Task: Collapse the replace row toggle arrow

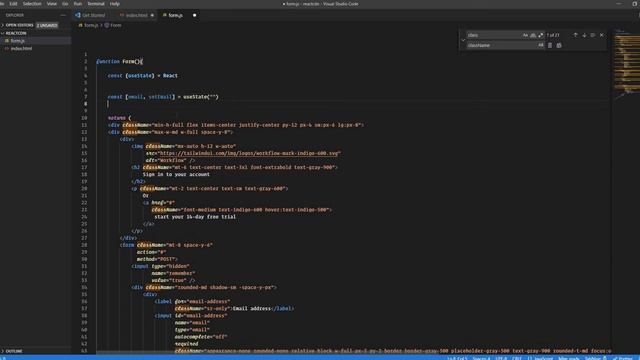Action: (x=463, y=40)
